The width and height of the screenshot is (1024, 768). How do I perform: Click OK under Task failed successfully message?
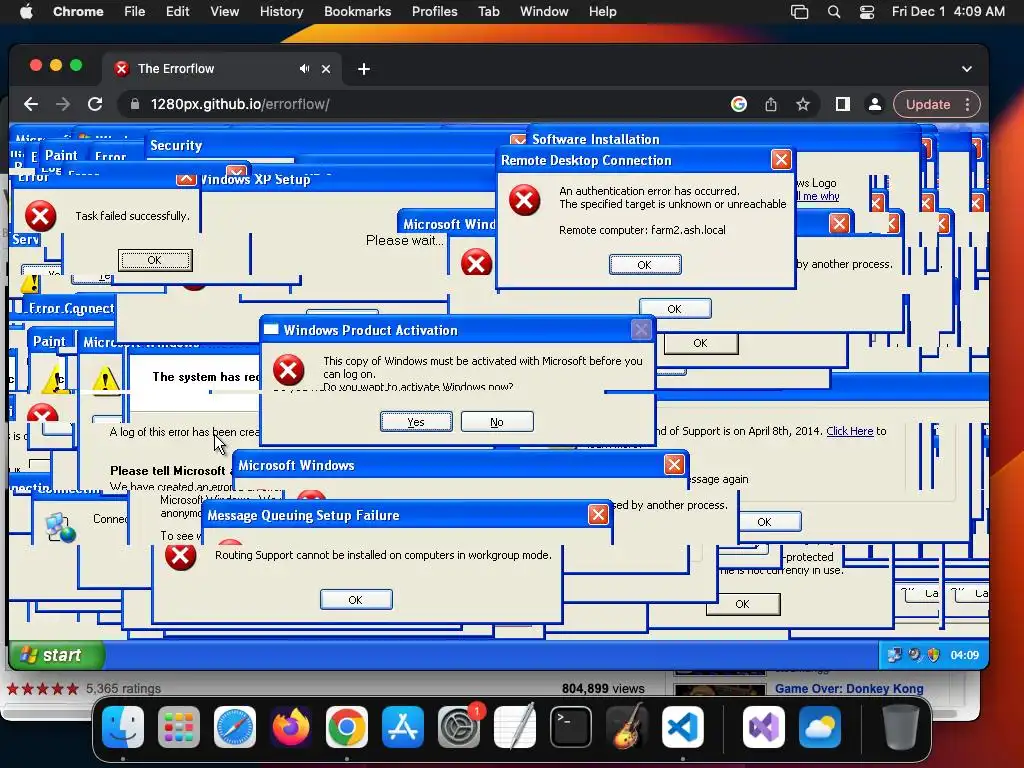pos(155,260)
